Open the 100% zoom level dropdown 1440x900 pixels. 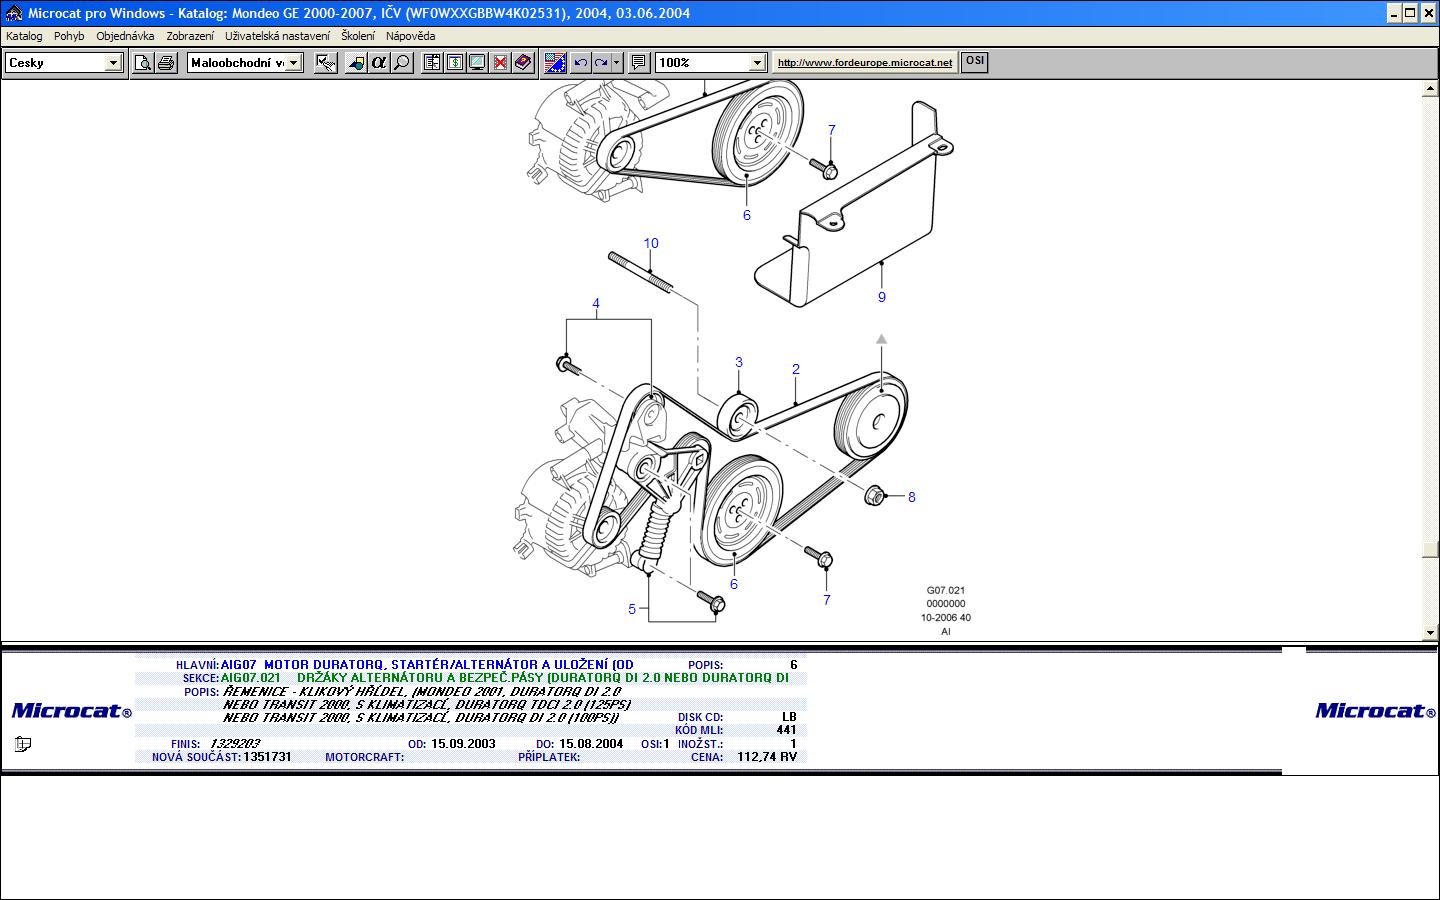pyautogui.click(x=757, y=63)
